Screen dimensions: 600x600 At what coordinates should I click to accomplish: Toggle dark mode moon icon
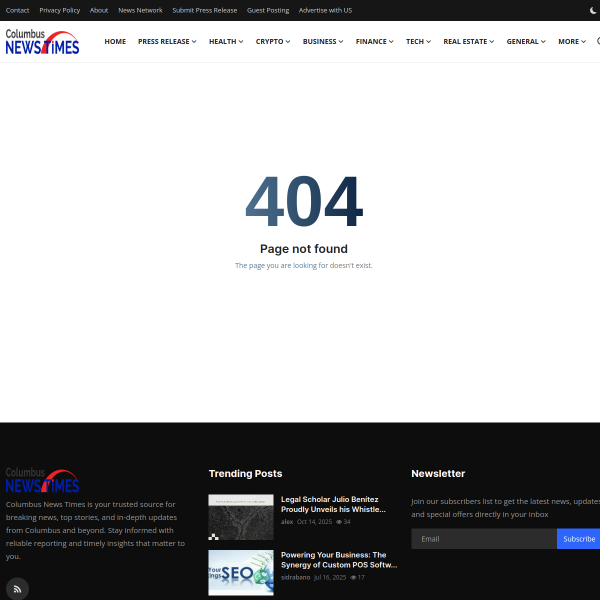click(x=593, y=10)
